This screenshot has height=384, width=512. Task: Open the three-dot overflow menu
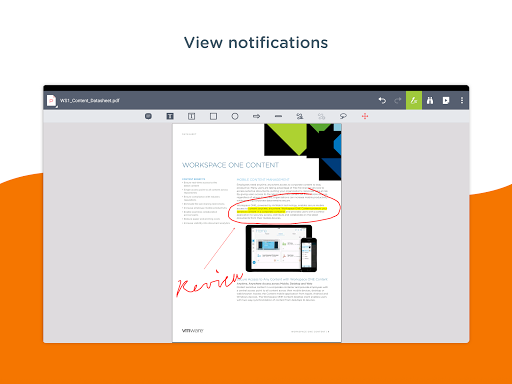click(462, 100)
